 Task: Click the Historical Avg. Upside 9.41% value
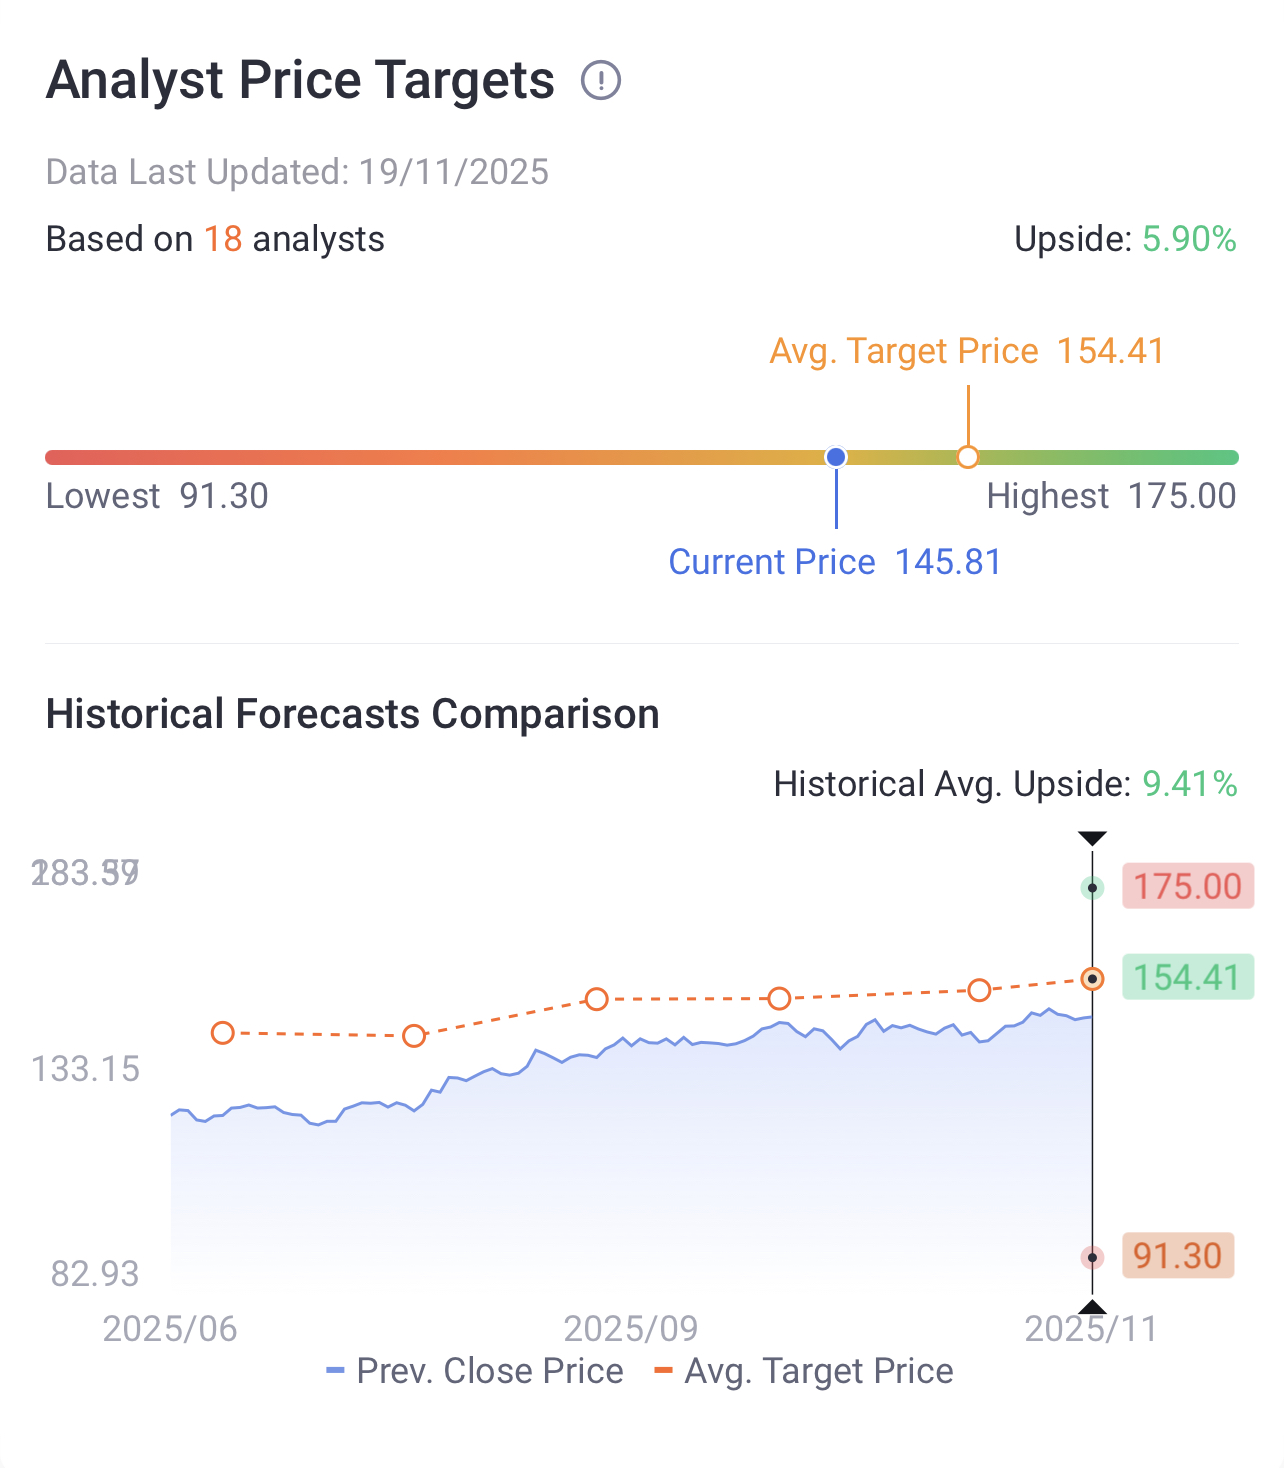pyautogui.click(x=1189, y=784)
